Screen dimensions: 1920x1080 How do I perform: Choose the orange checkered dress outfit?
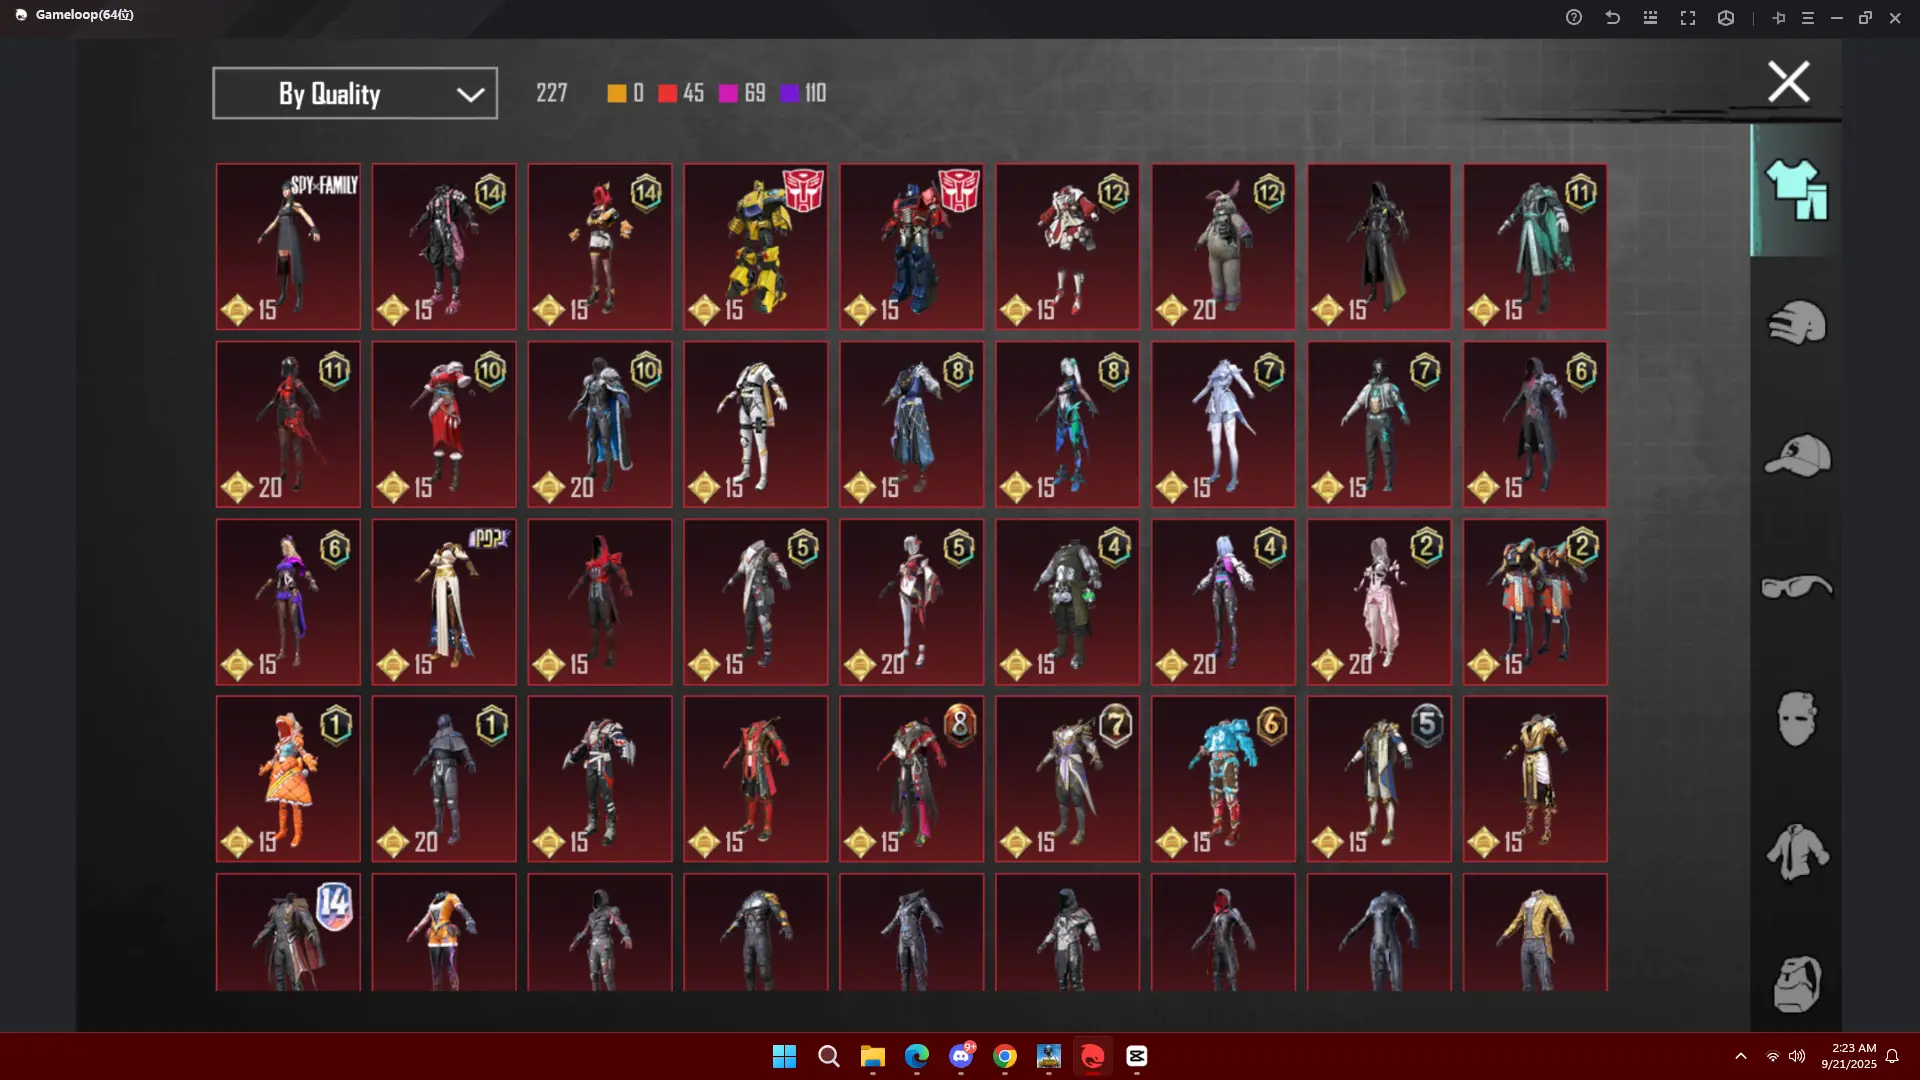point(288,779)
